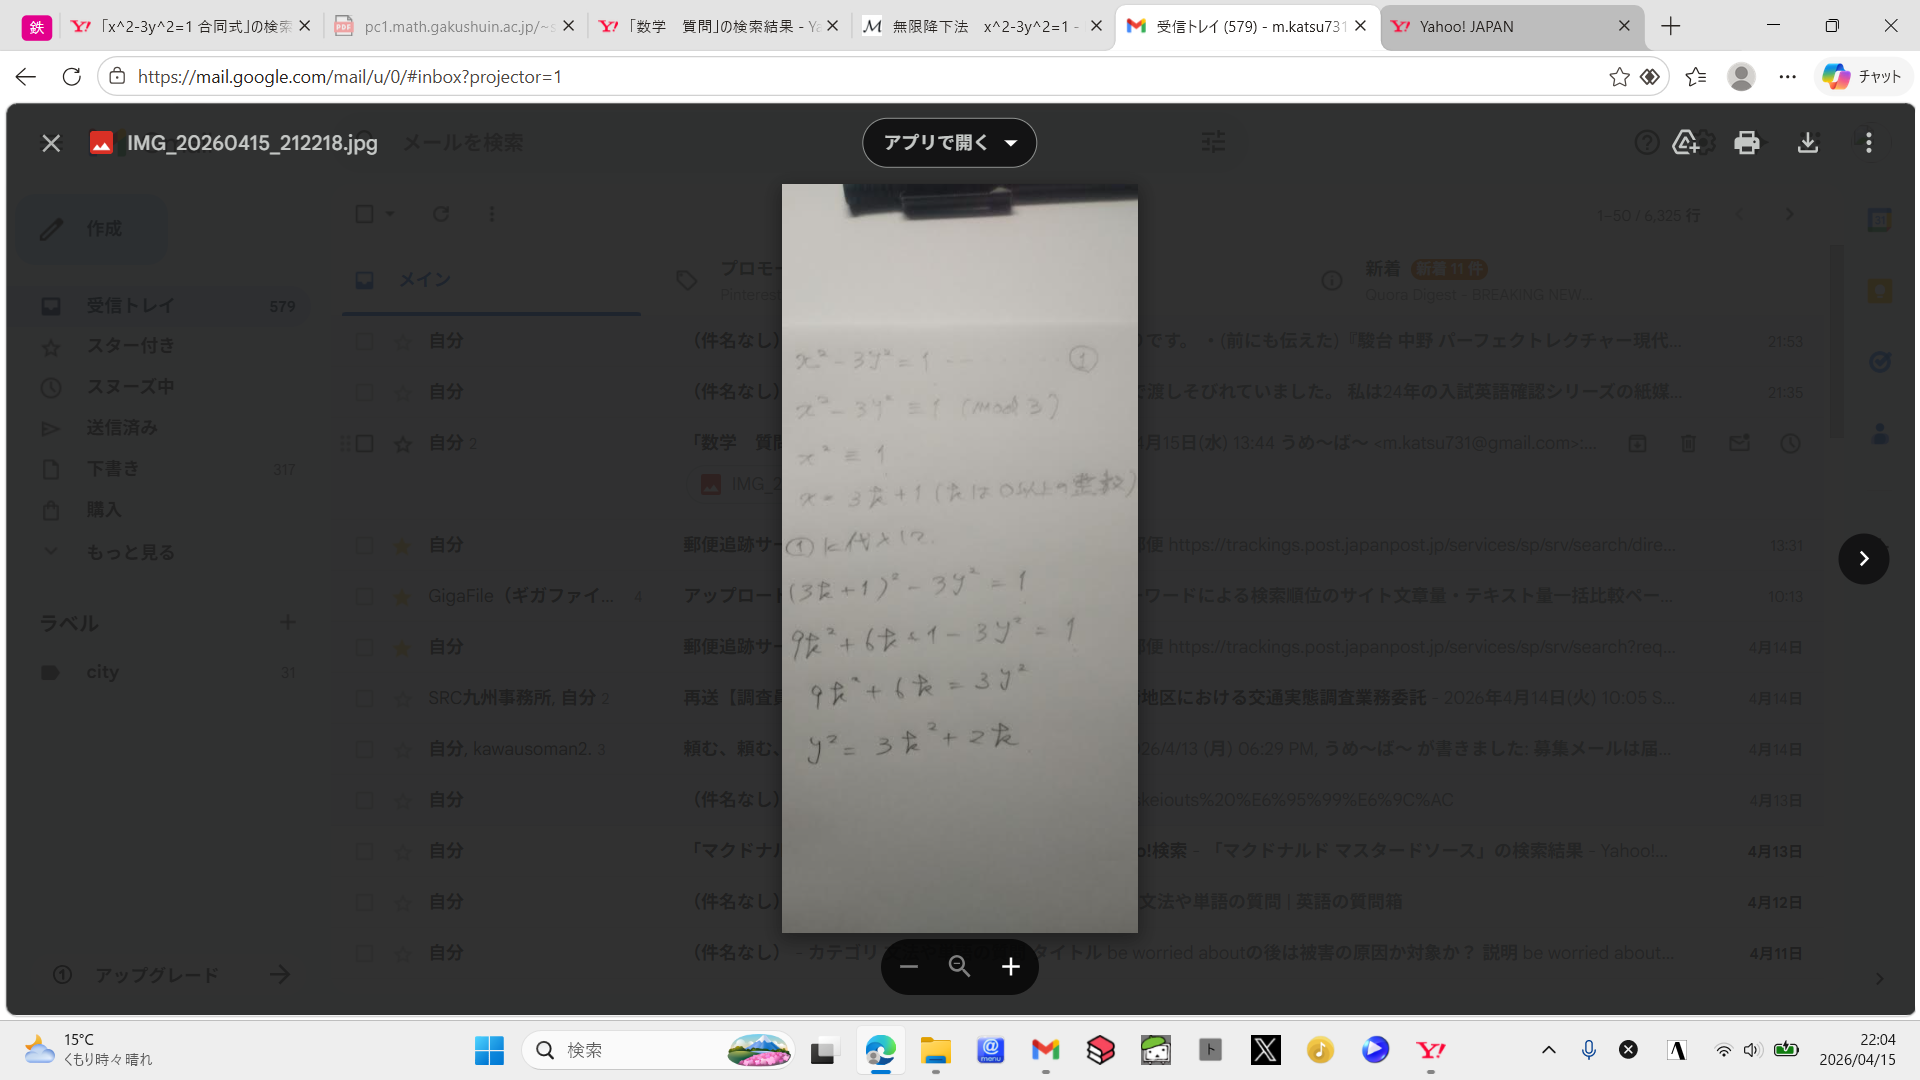The height and width of the screenshot is (1080, 1920).
Task: Open more options in the image viewer
Action: 1868,143
